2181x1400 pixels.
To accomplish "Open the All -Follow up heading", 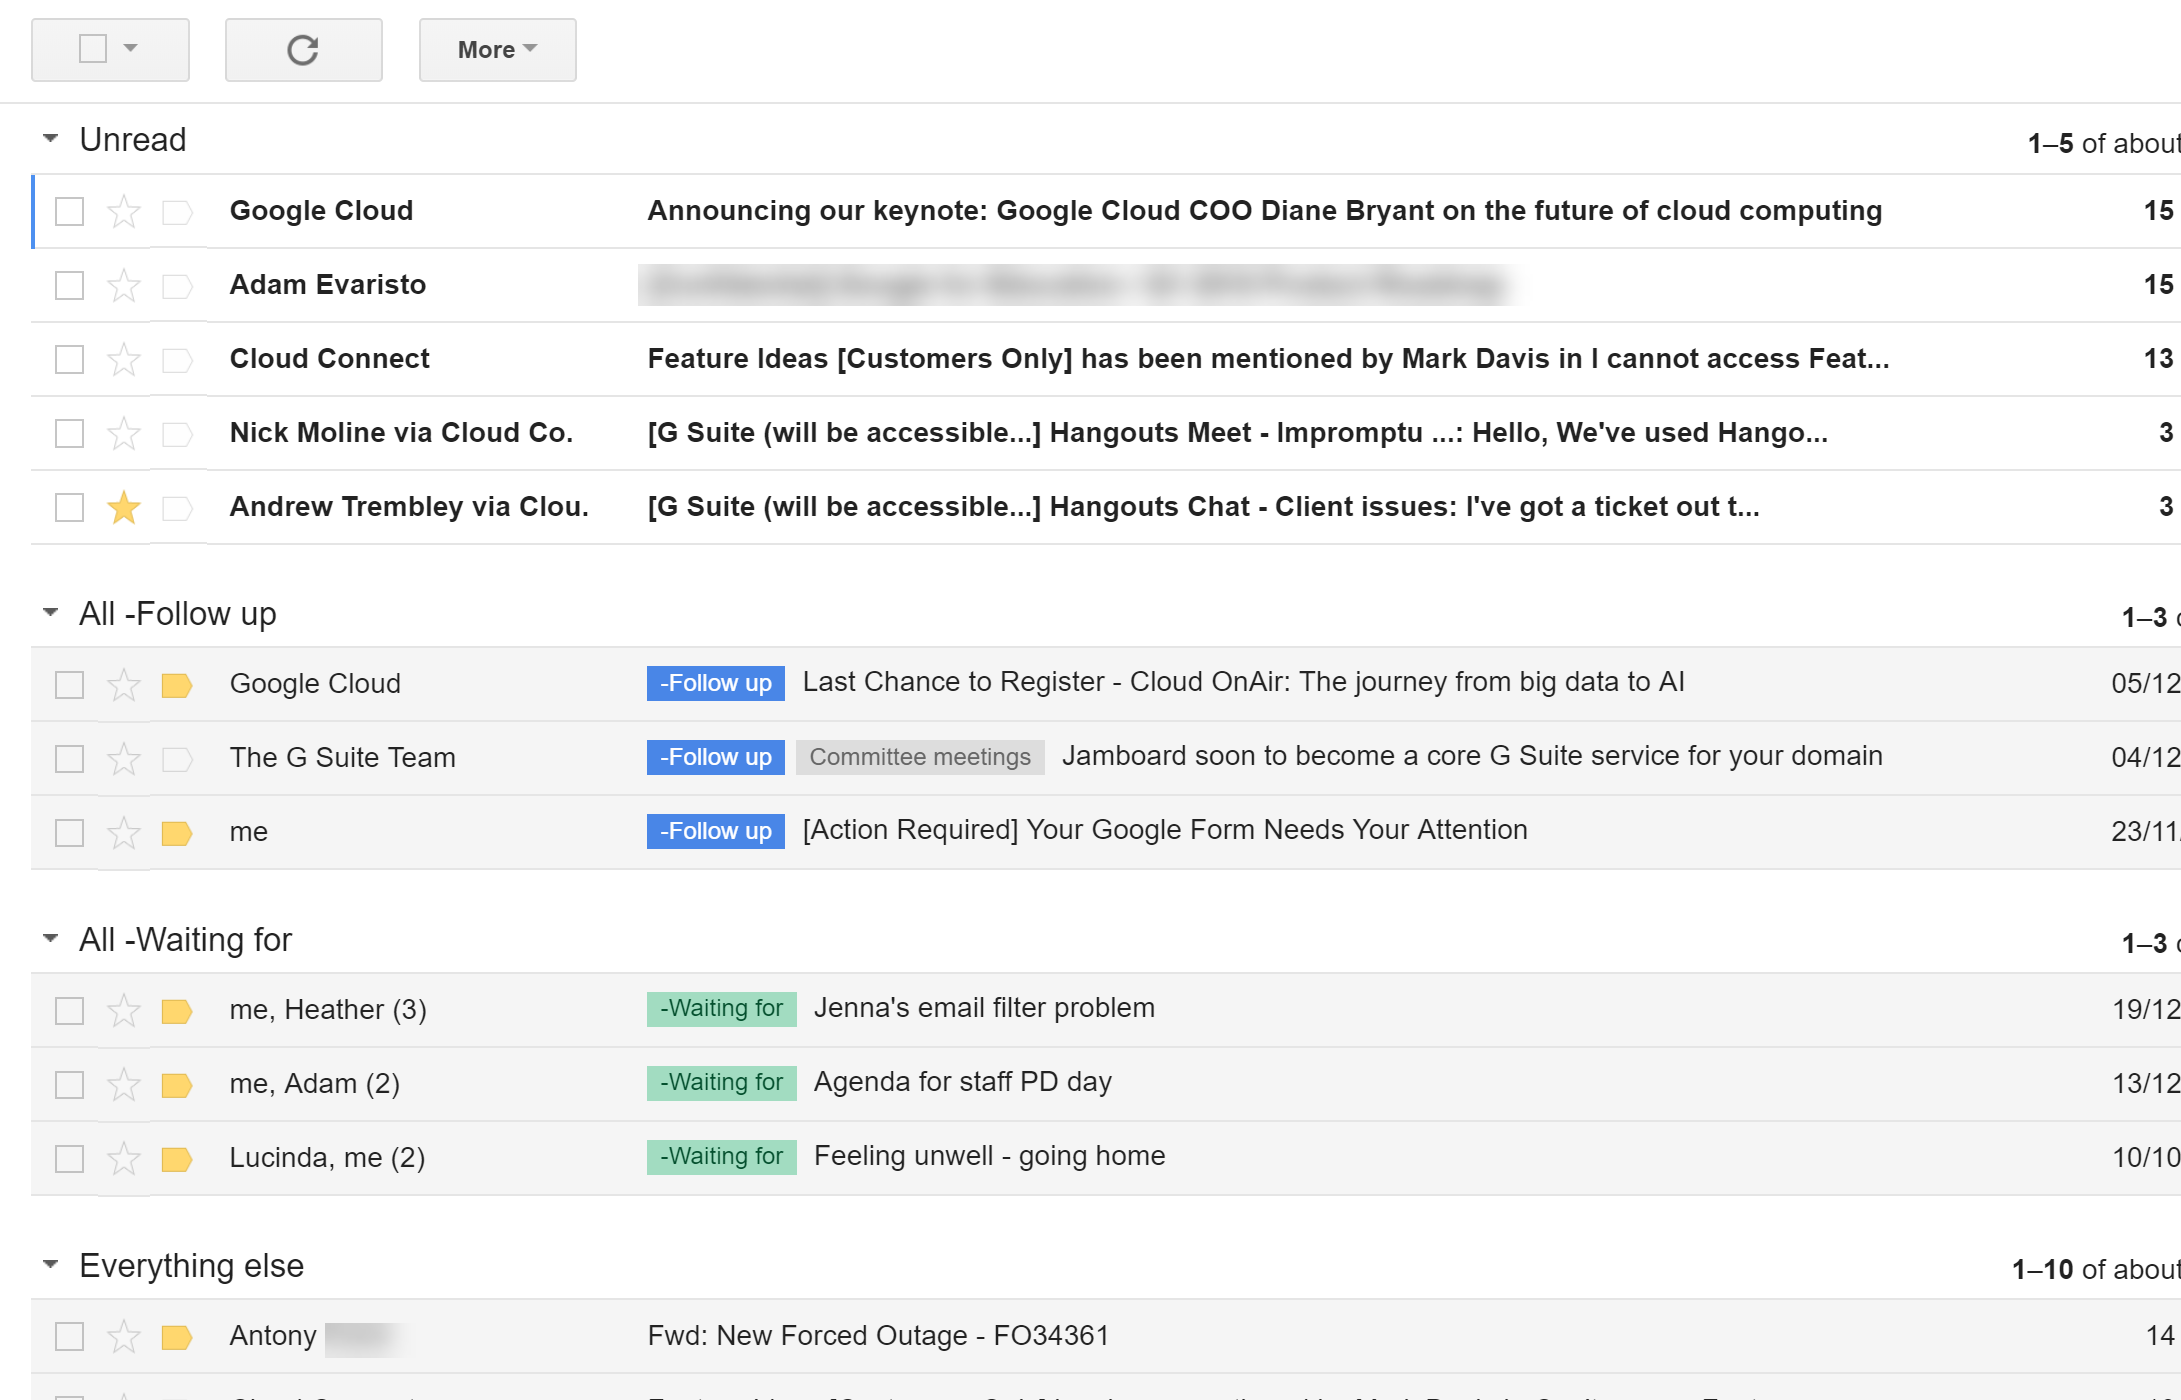I will [178, 614].
